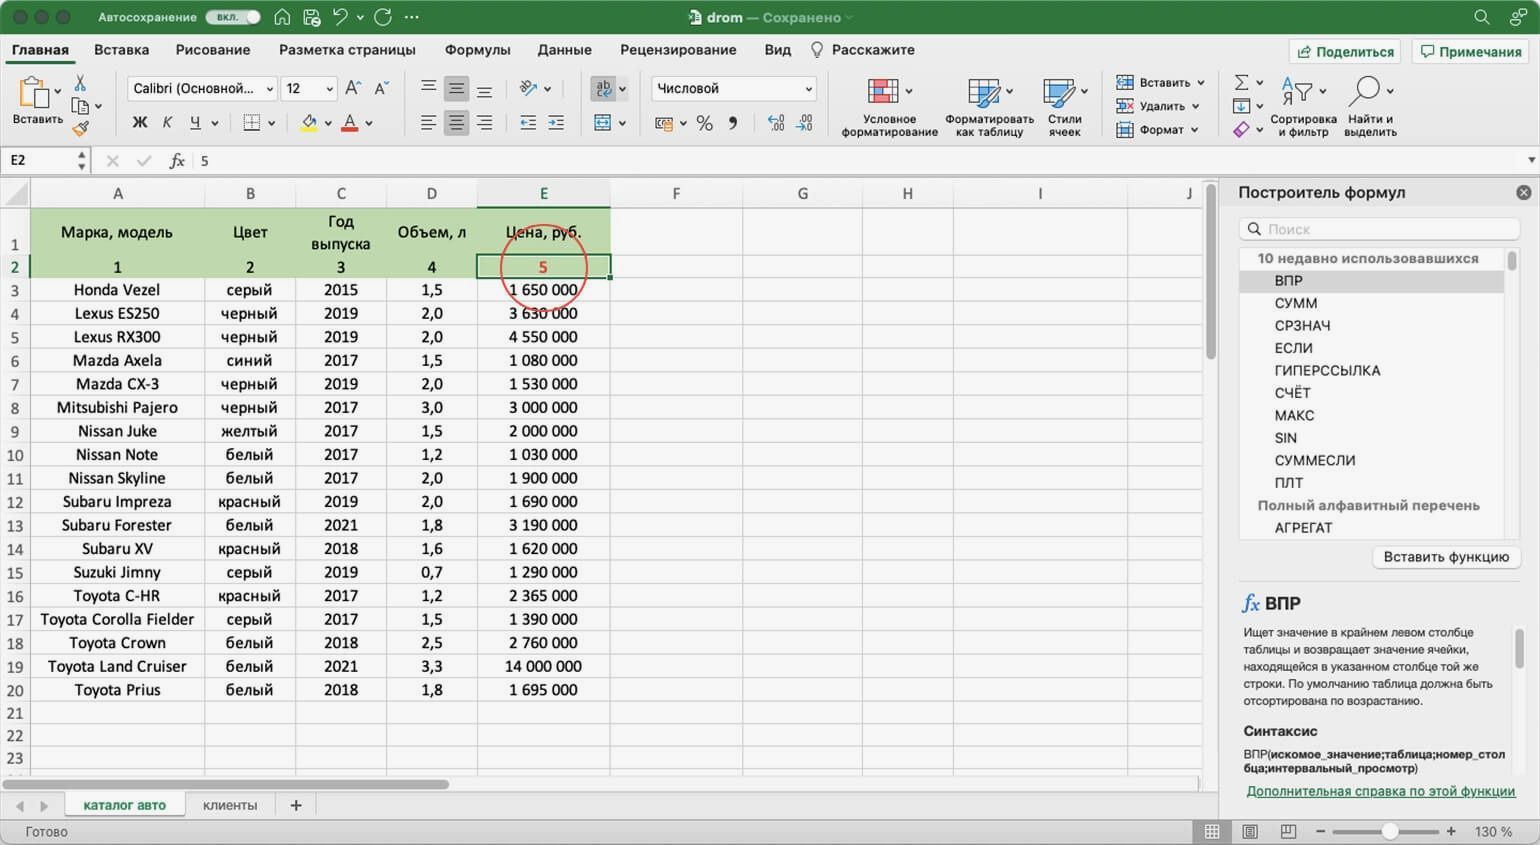Open the font name dropdown
Image resolution: width=1540 pixels, height=845 pixels.
pyautogui.click(x=202, y=88)
